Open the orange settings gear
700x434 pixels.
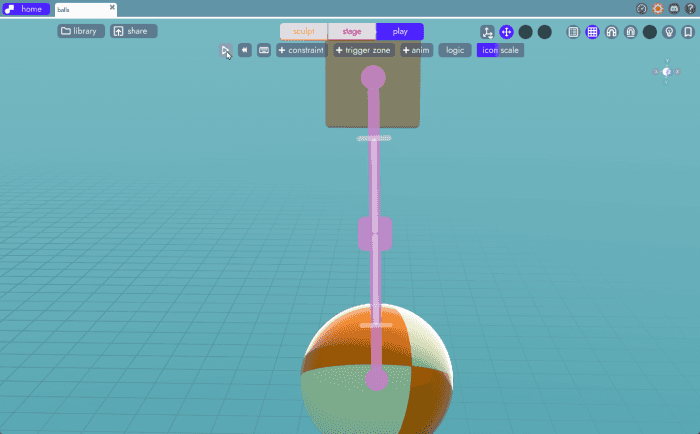pos(658,8)
